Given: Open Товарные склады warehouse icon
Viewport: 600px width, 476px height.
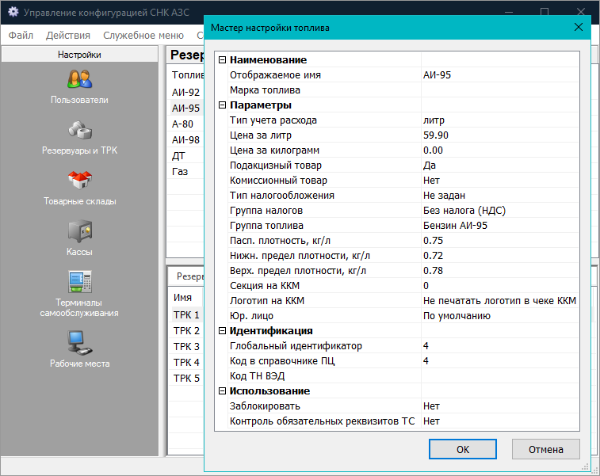Looking at the screenshot, I should click(79, 181).
